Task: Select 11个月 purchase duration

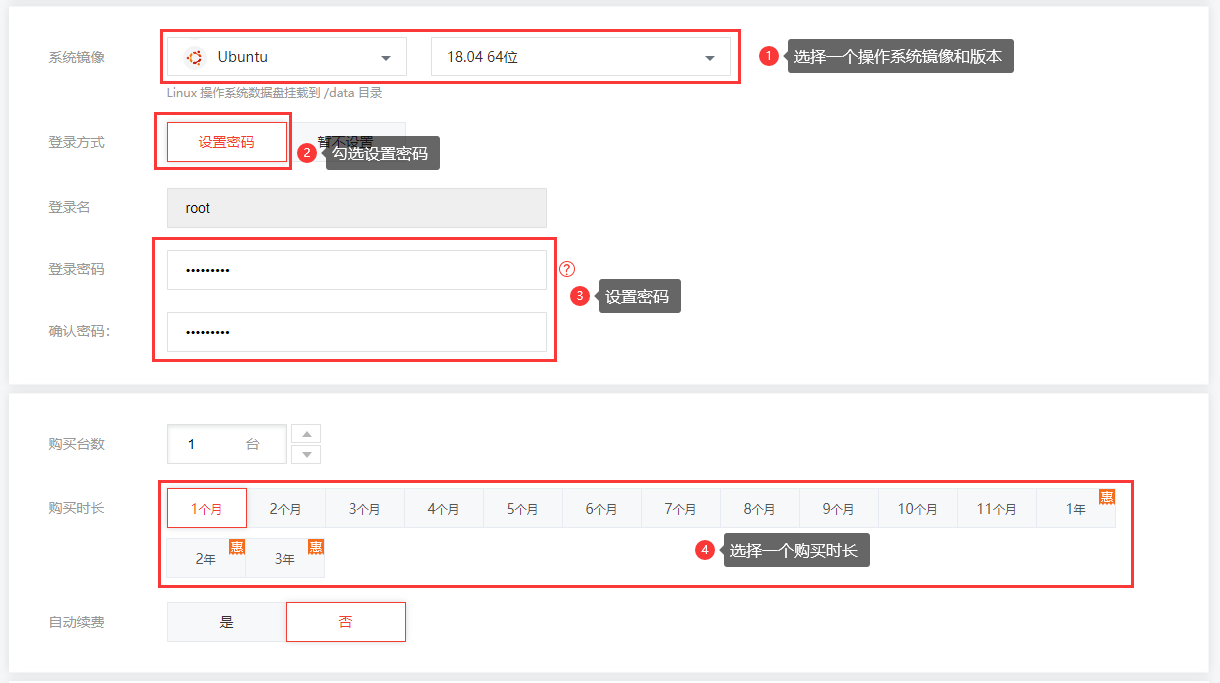Action: pyautogui.click(x=996, y=508)
